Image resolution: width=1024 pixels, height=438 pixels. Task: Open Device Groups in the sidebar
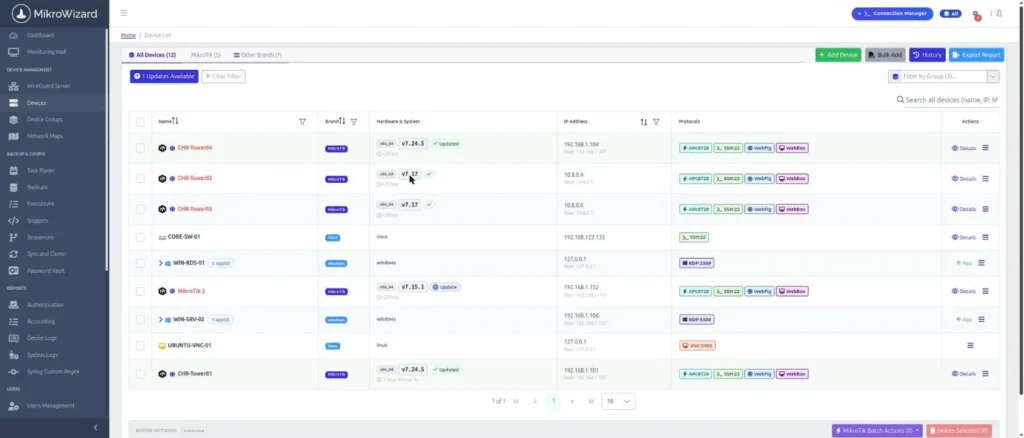[x=44, y=119]
